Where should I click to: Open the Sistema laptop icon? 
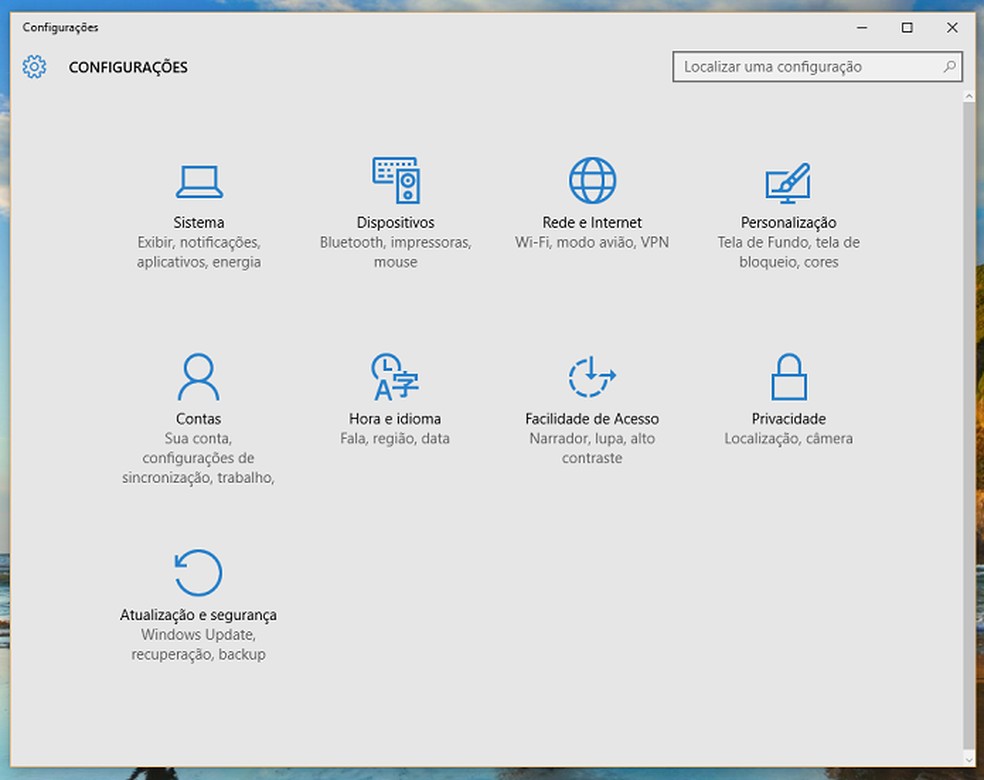(x=199, y=181)
